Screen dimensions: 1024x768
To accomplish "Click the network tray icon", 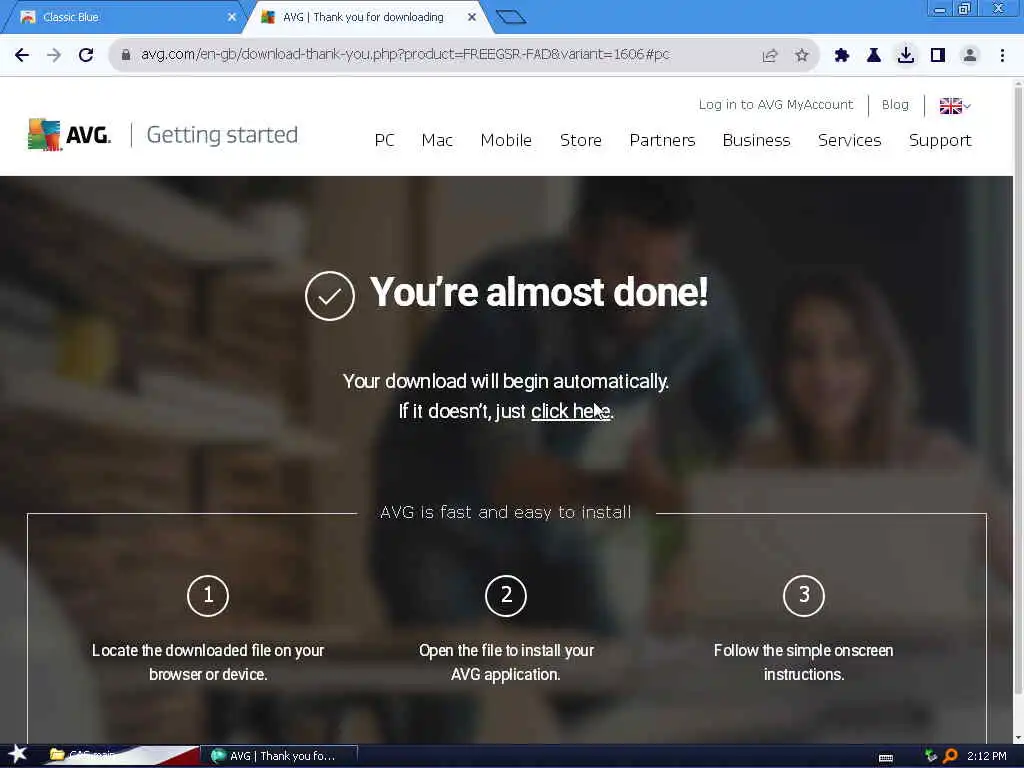I will pyautogui.click(x=931, y=756).
